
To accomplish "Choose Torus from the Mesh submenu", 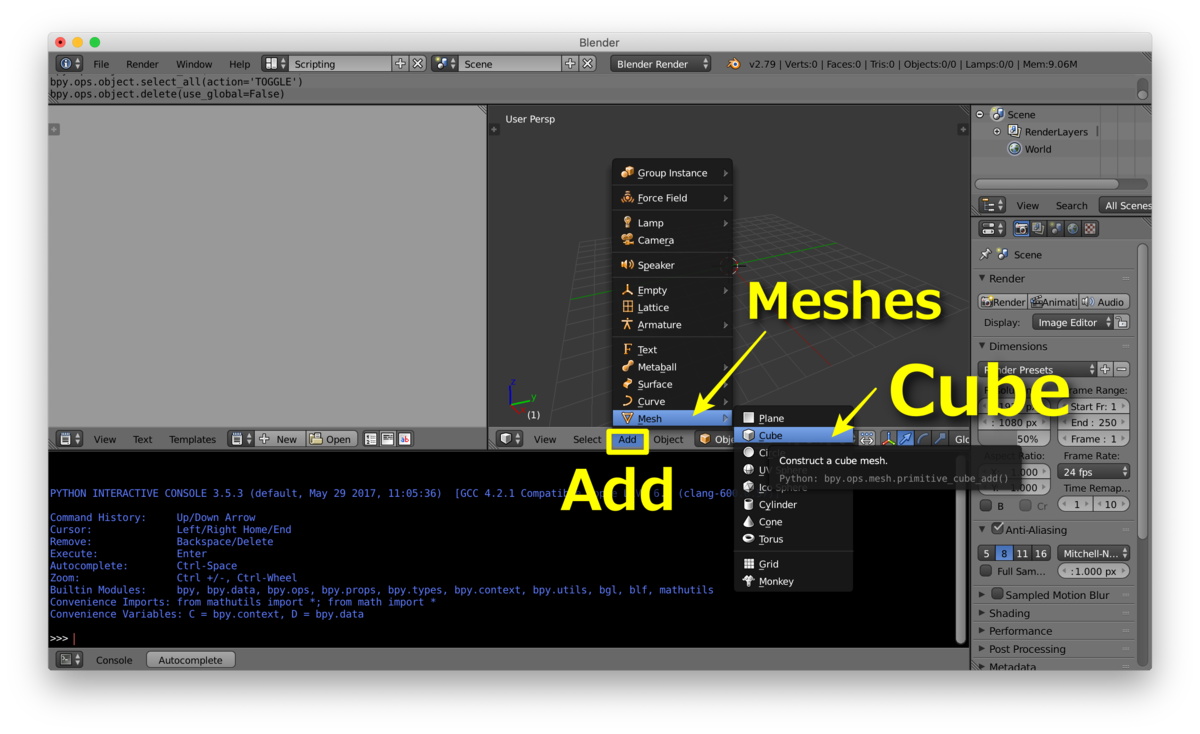I will click(795, 539).
